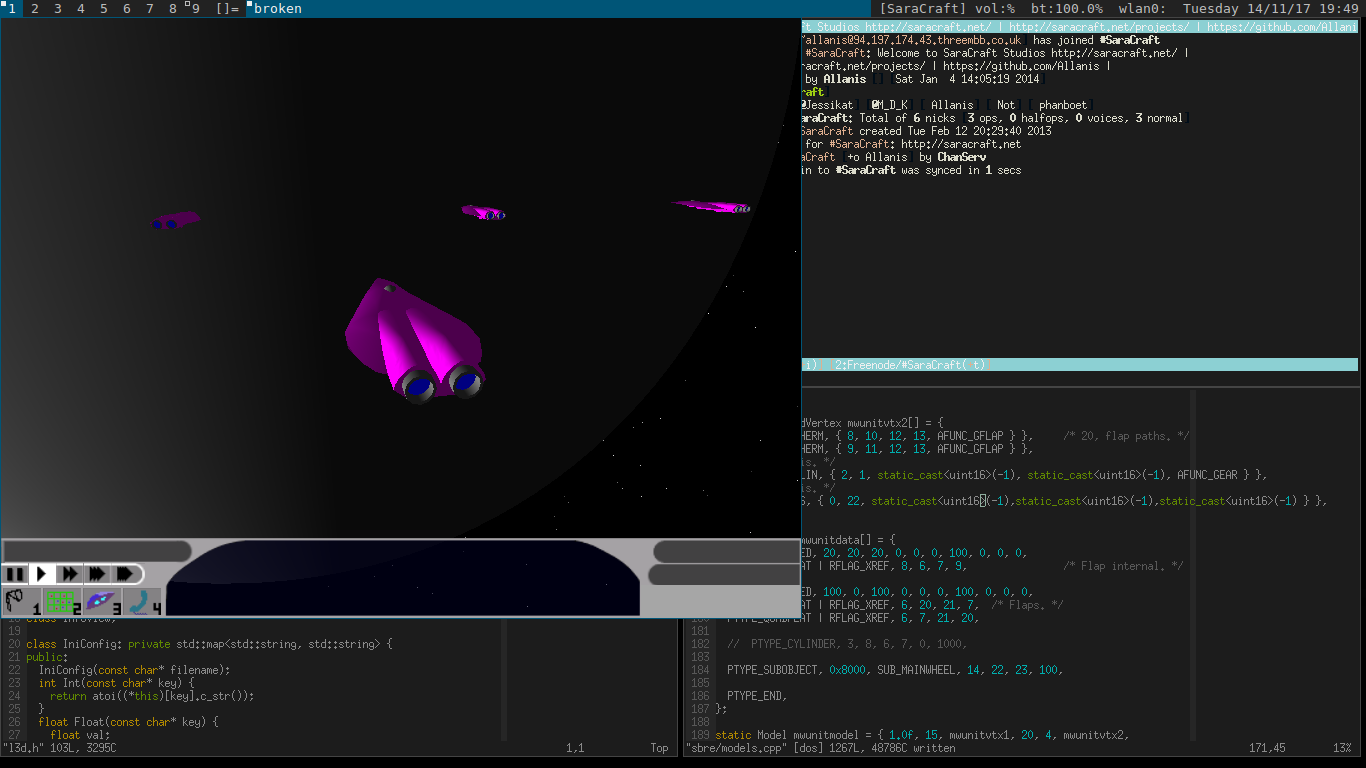This screenshot has height=768, width=1366.
Task: Open the sector map view icon 1
Action: 21,601
